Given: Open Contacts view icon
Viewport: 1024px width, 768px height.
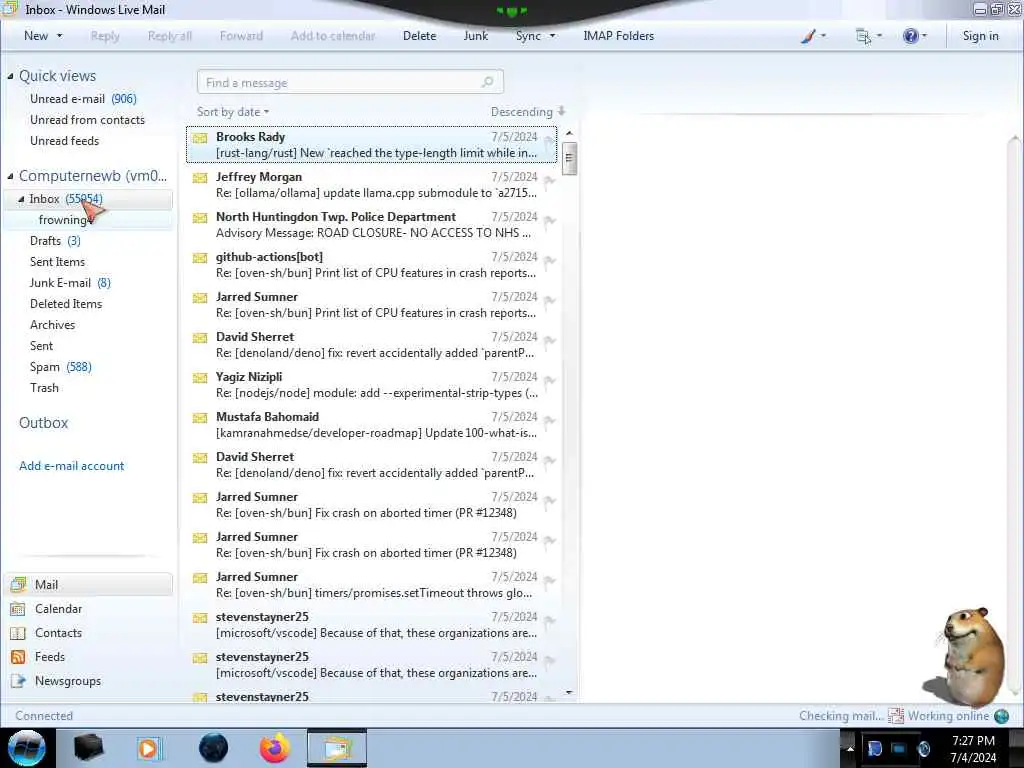Looking at the screenshot, I should [18, 633].
